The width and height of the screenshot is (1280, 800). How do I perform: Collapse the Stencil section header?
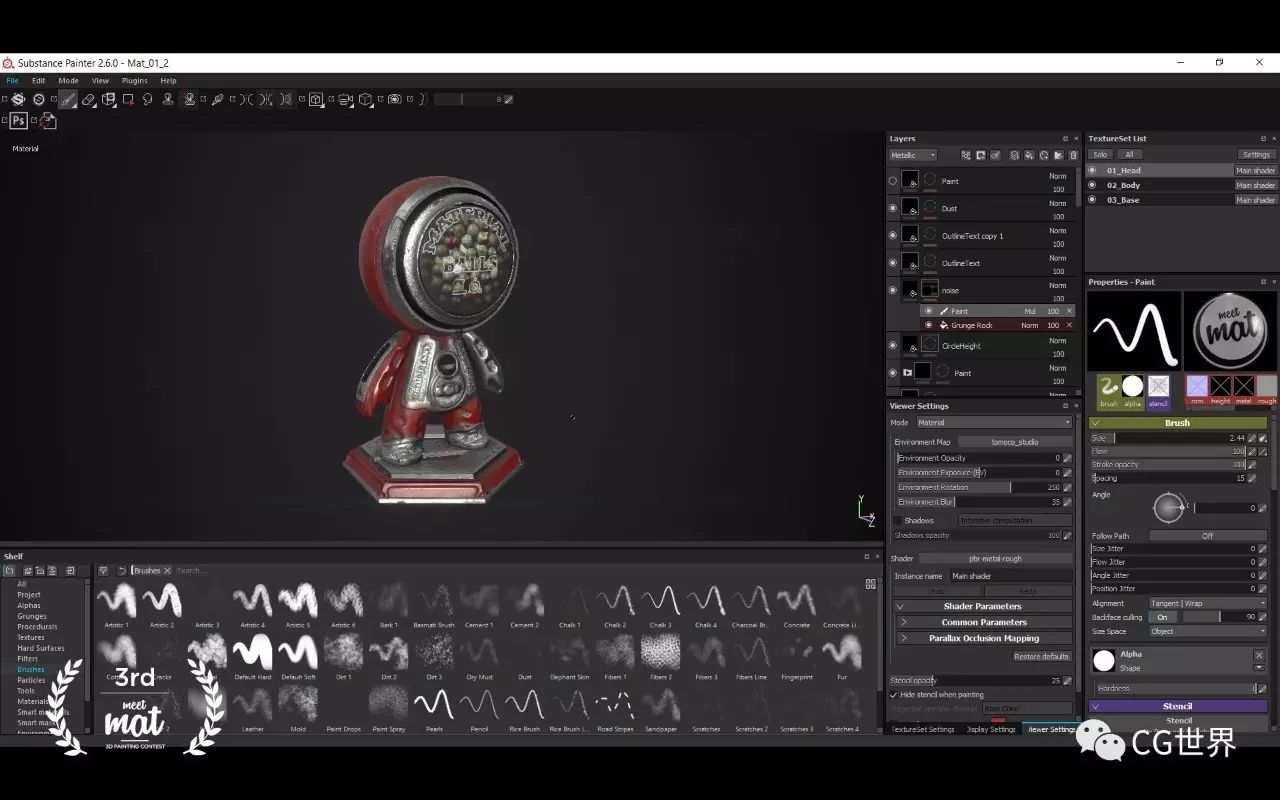[x=1177, y=706]
